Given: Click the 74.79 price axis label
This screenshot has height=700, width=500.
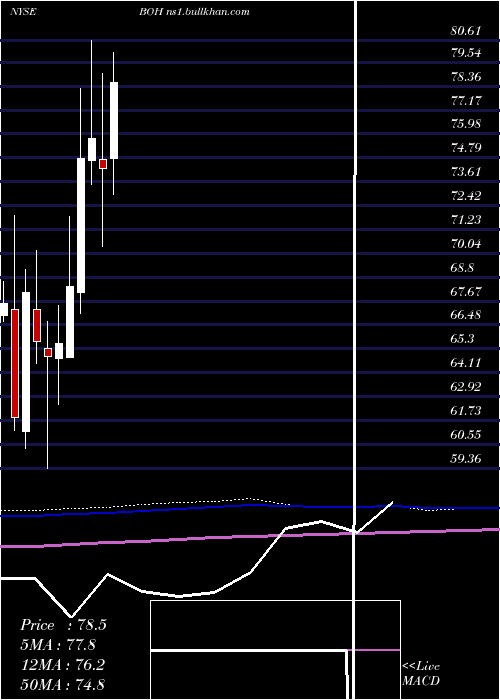Looking at the screenshot, I should (466, 147).
